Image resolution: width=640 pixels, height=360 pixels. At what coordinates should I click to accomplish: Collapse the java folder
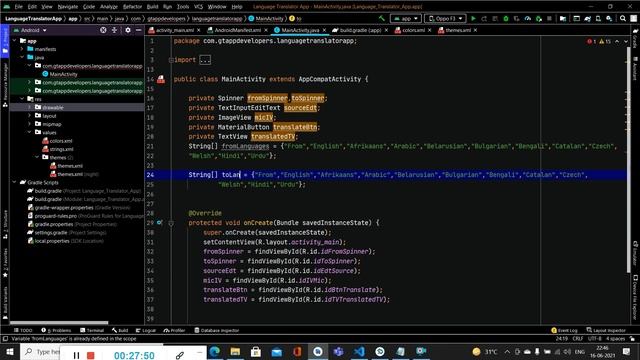(x=22, y=57)
